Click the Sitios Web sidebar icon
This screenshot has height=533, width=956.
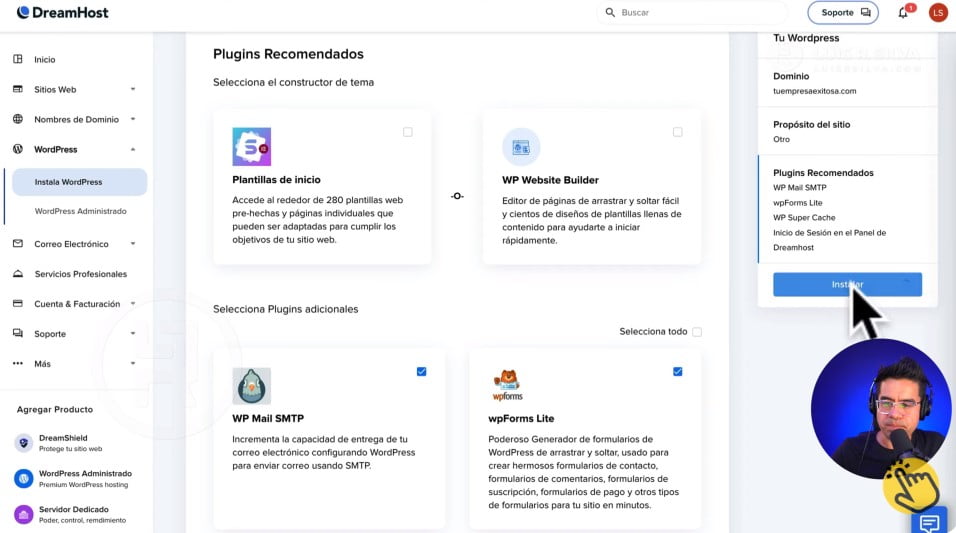coord(18,89)
